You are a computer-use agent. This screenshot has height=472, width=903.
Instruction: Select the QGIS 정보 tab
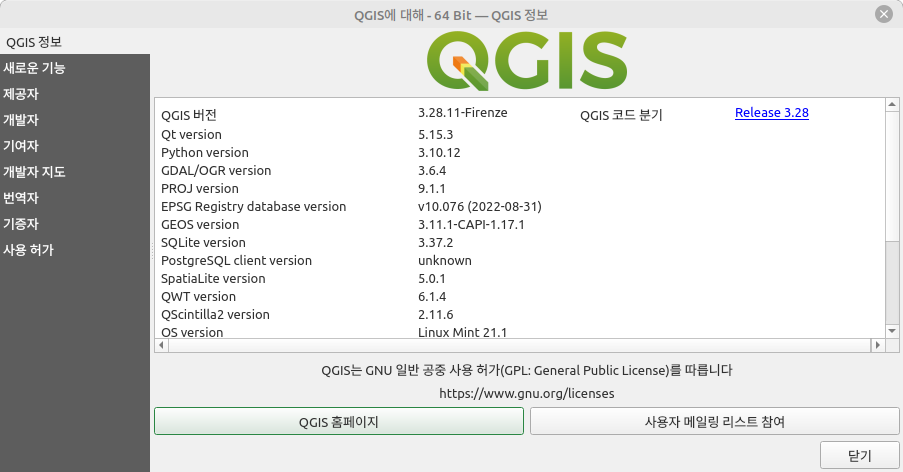(75, 42)
